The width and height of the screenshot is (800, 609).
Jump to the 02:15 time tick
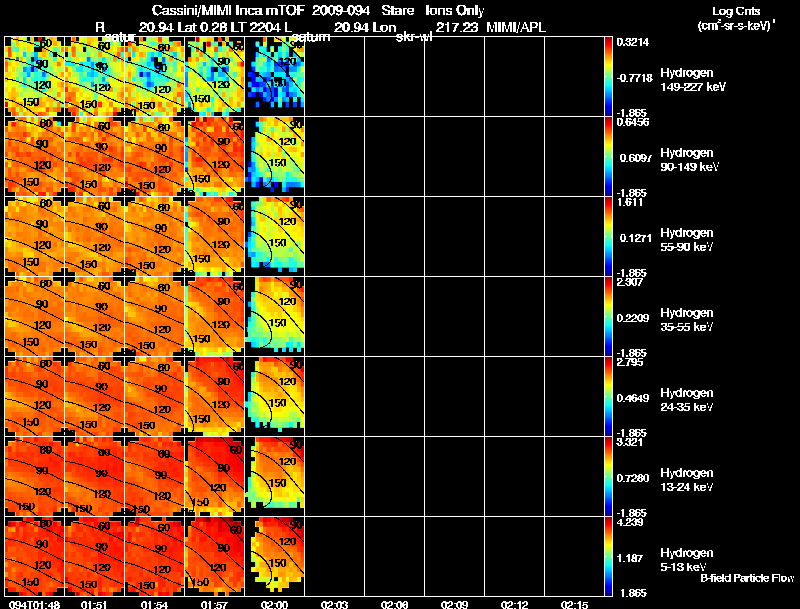pos(574,603)
